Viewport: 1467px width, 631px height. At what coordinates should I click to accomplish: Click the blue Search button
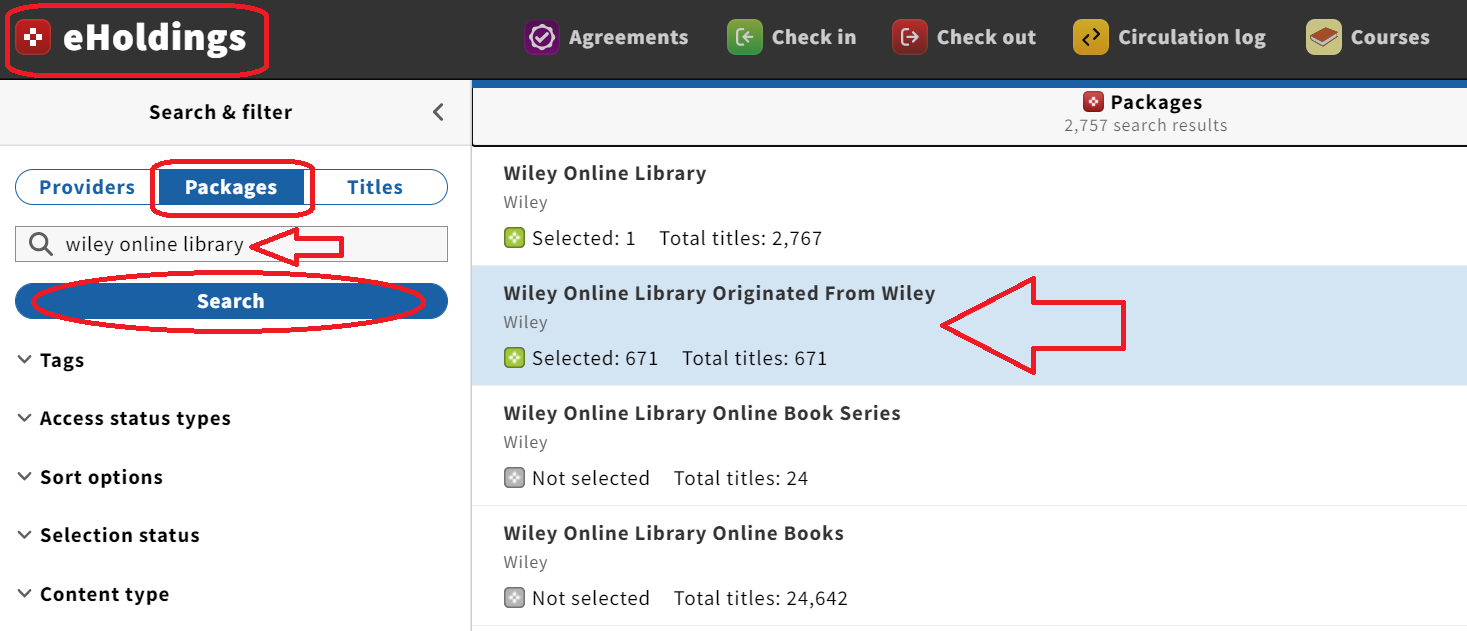(231, 301)
